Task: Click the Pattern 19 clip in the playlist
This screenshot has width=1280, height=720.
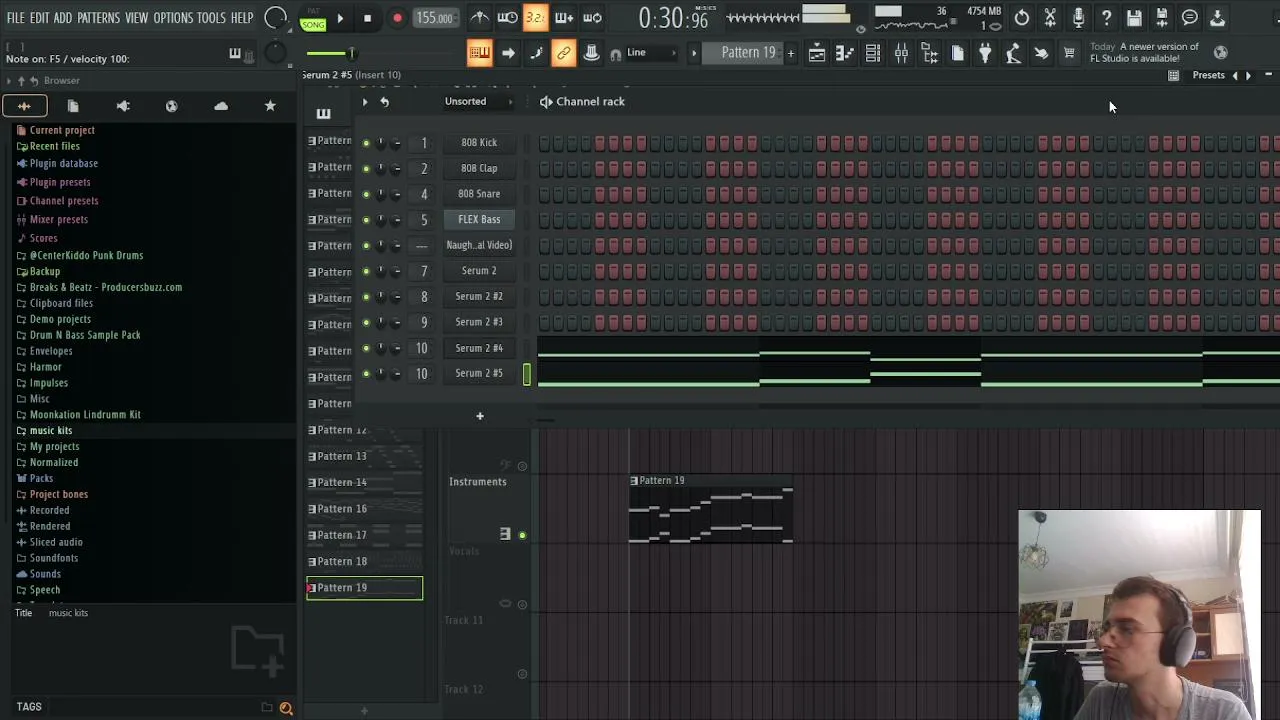Action: click(x=711, y=511)
